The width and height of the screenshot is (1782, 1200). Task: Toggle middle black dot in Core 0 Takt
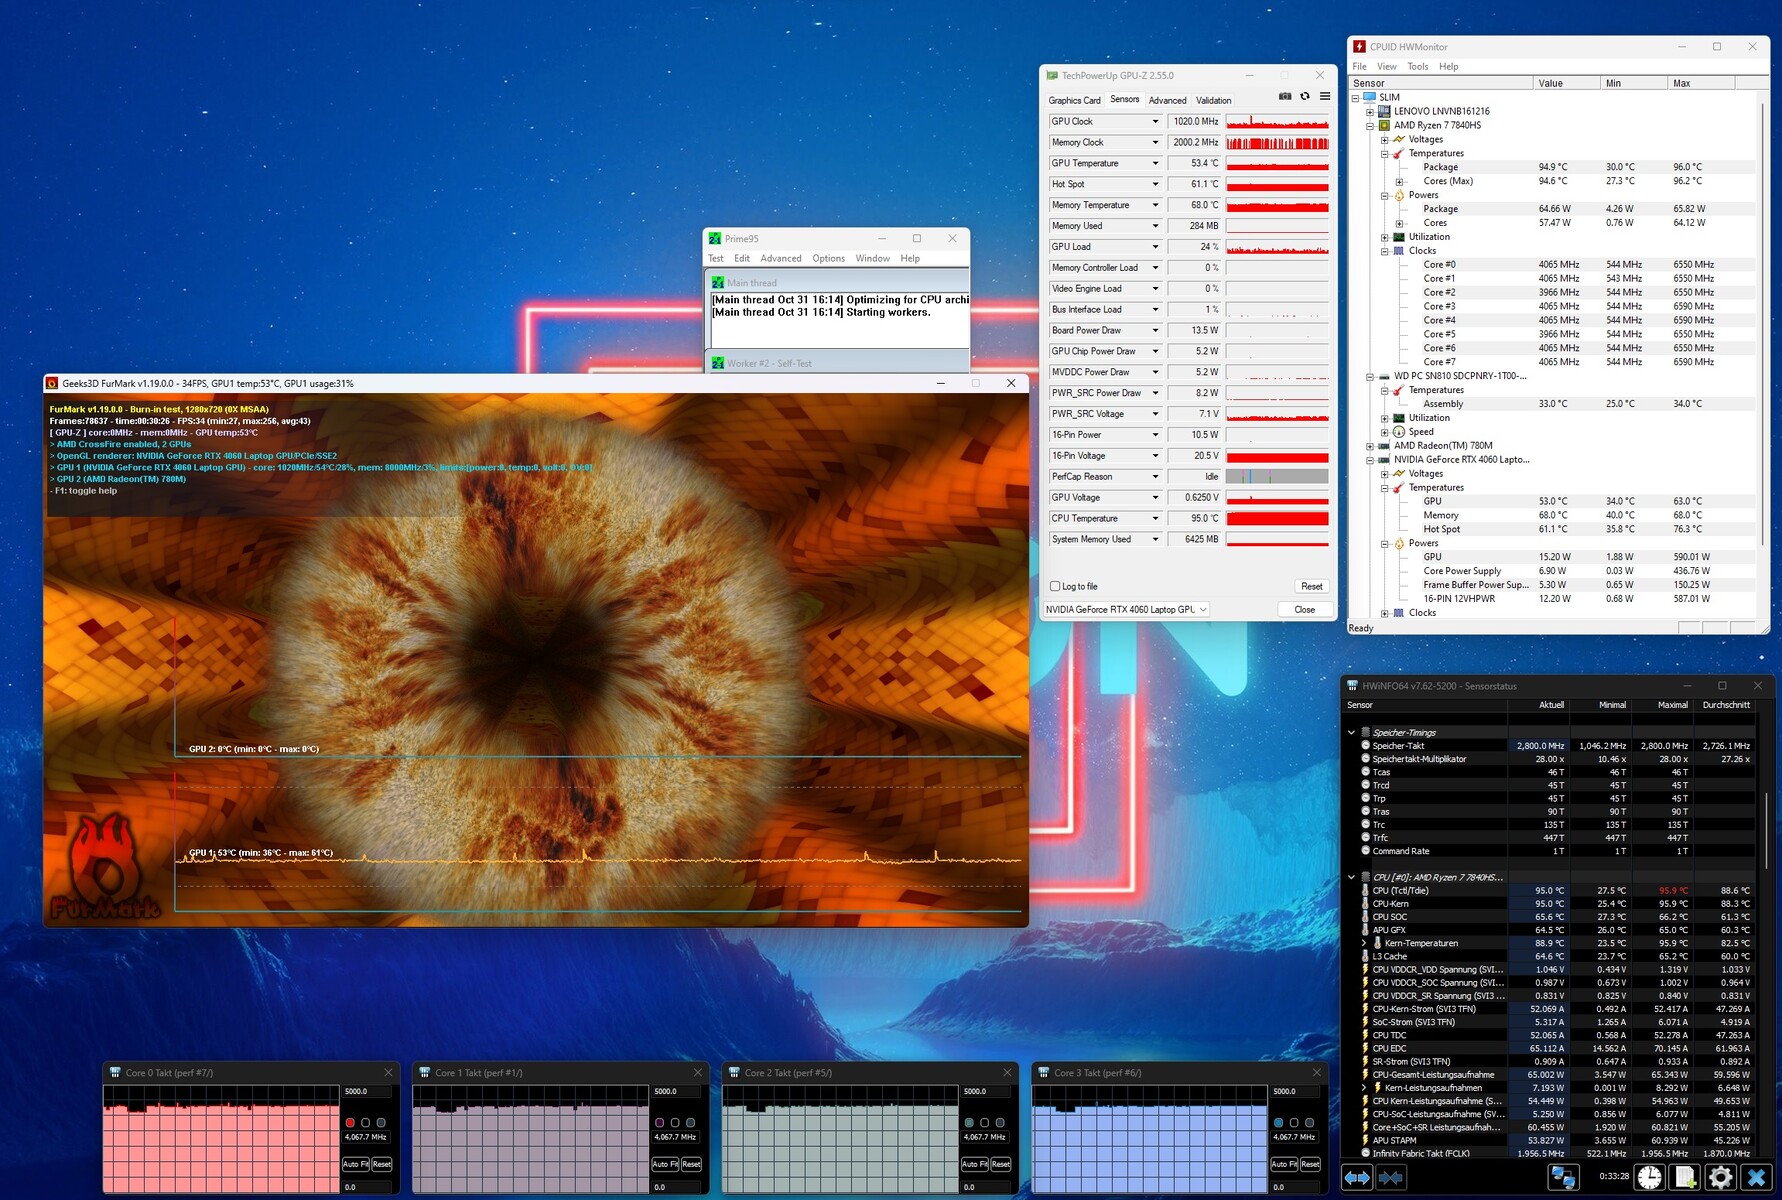(x=365, y=1123)
